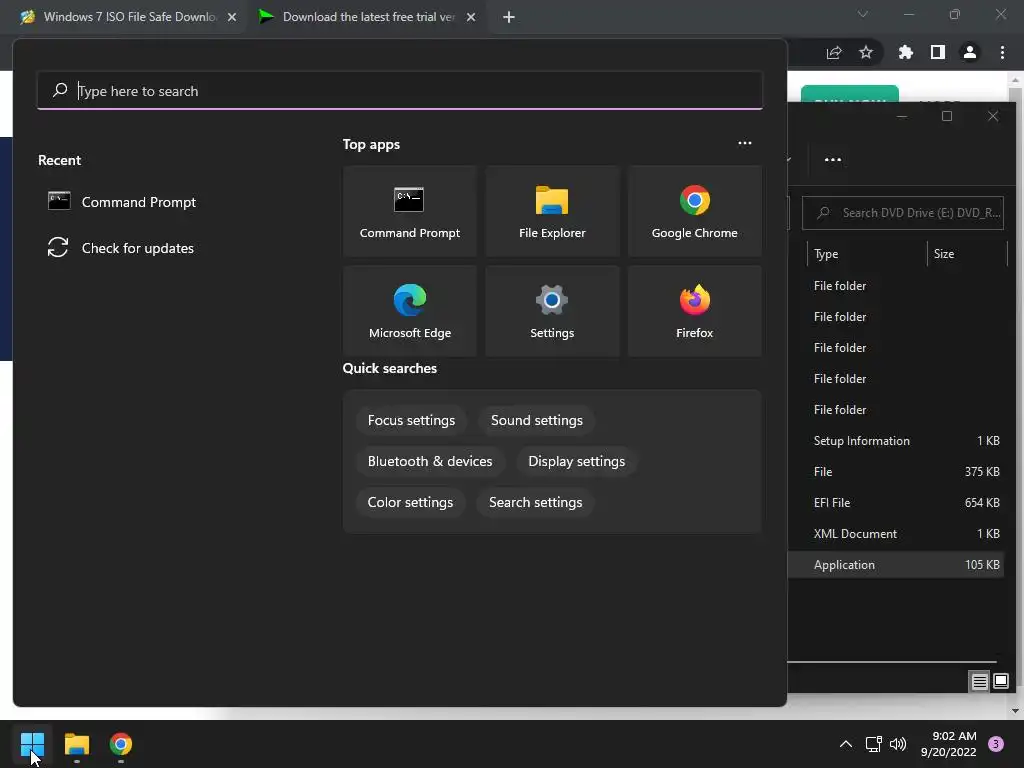
Task: Click Search DVD Drive field in Explorer
Action: [903, 213]
